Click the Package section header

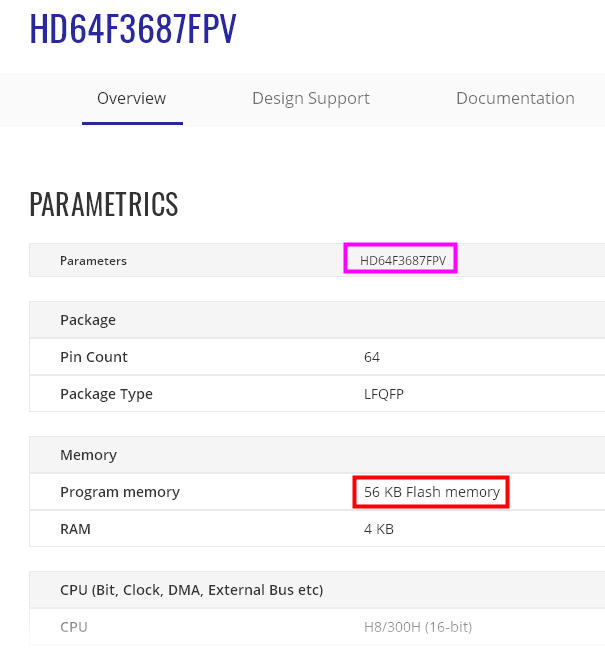[x=88, y=320]
